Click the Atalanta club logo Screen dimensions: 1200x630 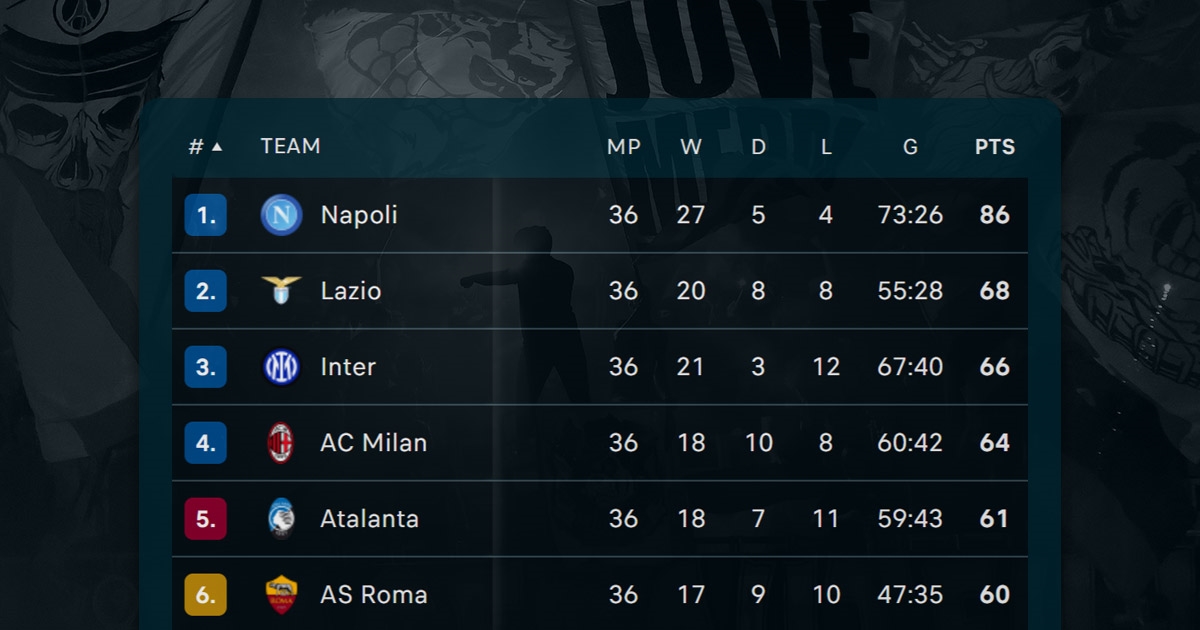(281, 519)
